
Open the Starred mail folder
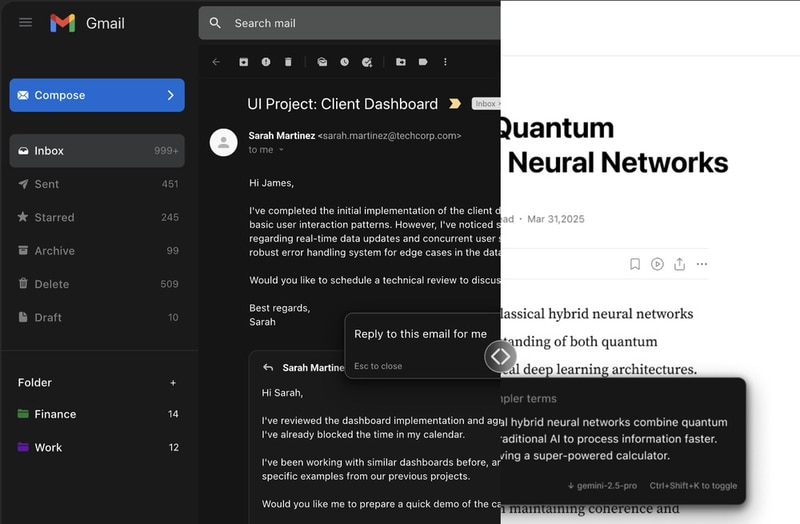[54, 217]
